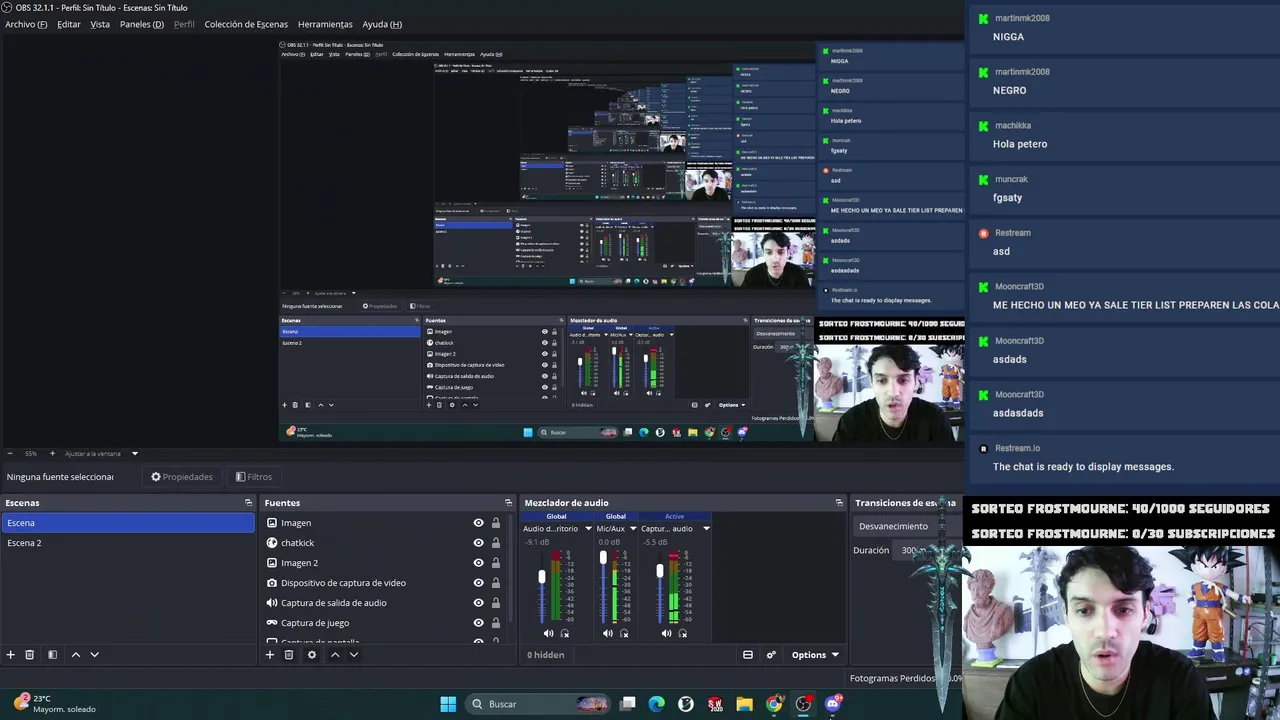Screen dimensions: 1280x720
Task: Toggle lock on Captura de juego source
Action: [x=495, y=623]
